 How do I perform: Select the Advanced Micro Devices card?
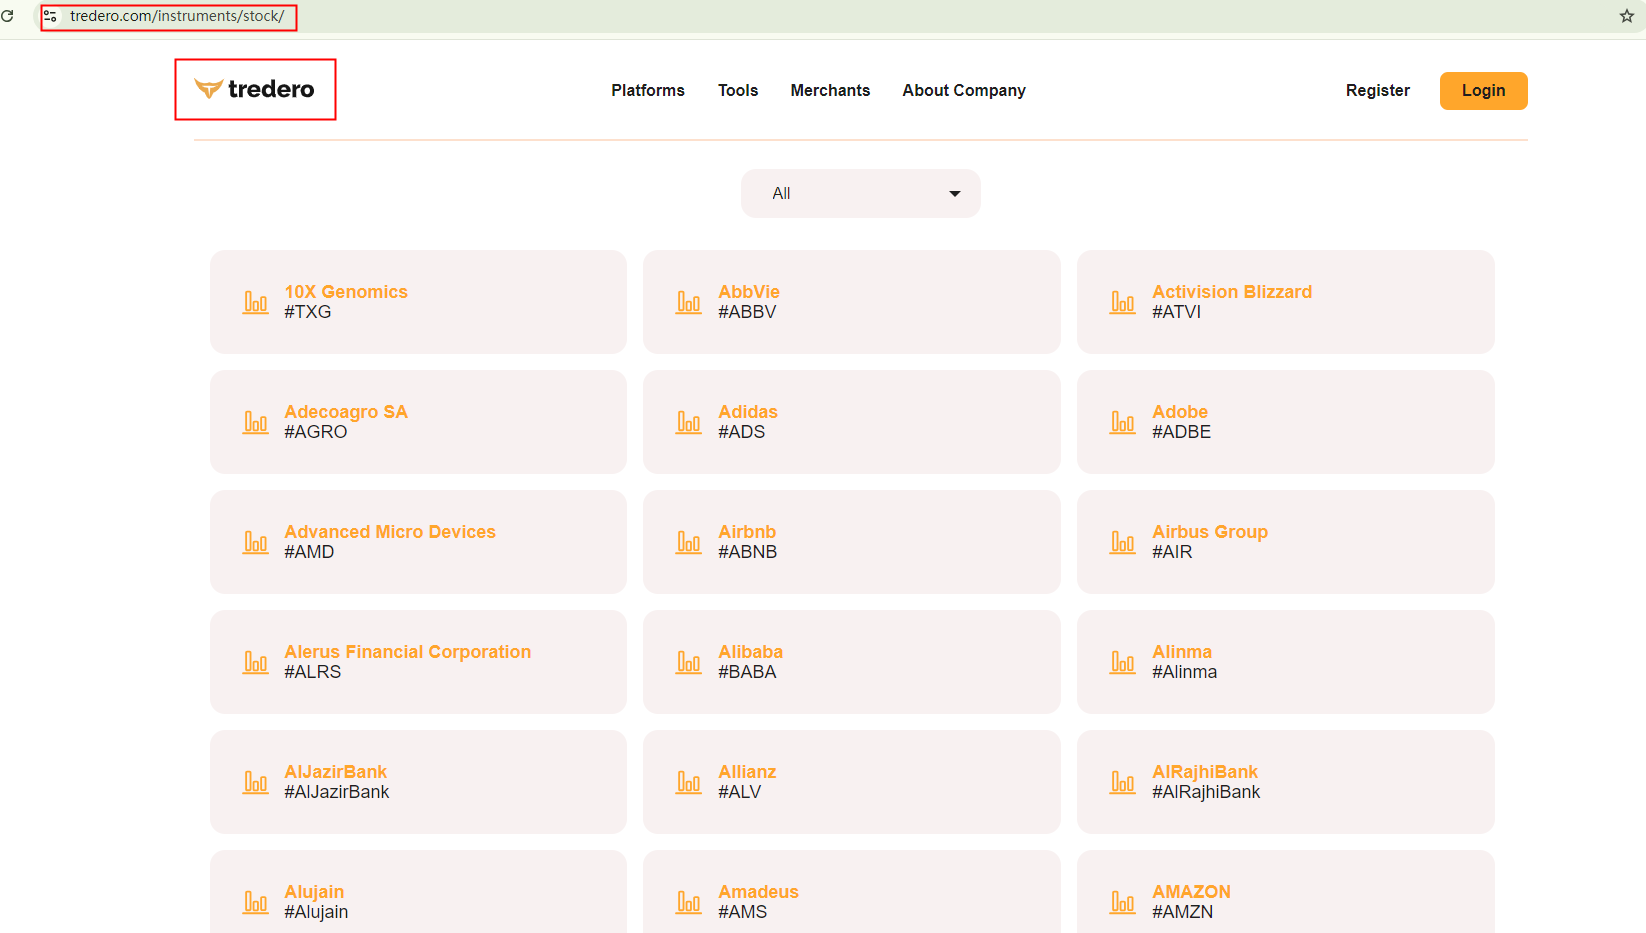(x=418, y=541)
